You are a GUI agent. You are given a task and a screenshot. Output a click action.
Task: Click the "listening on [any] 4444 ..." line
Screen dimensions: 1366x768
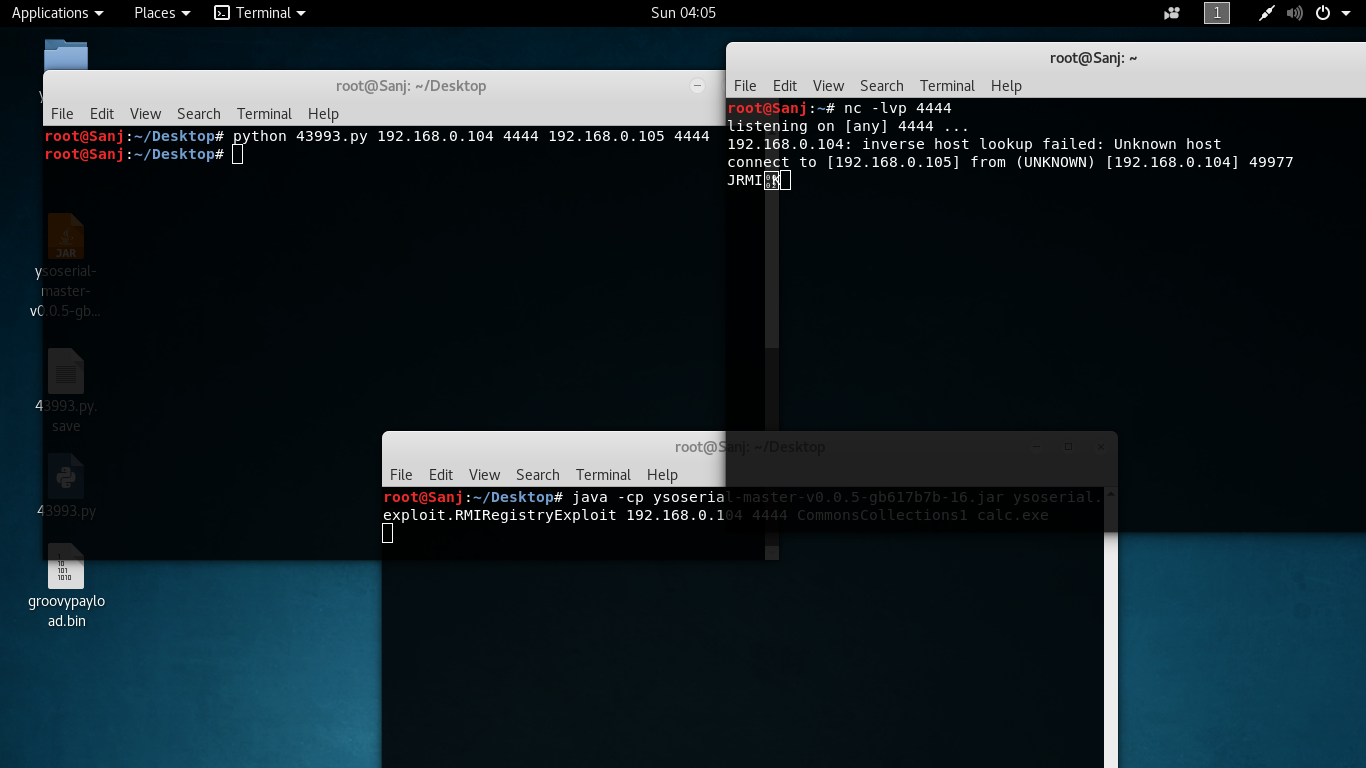click(848, 126)
